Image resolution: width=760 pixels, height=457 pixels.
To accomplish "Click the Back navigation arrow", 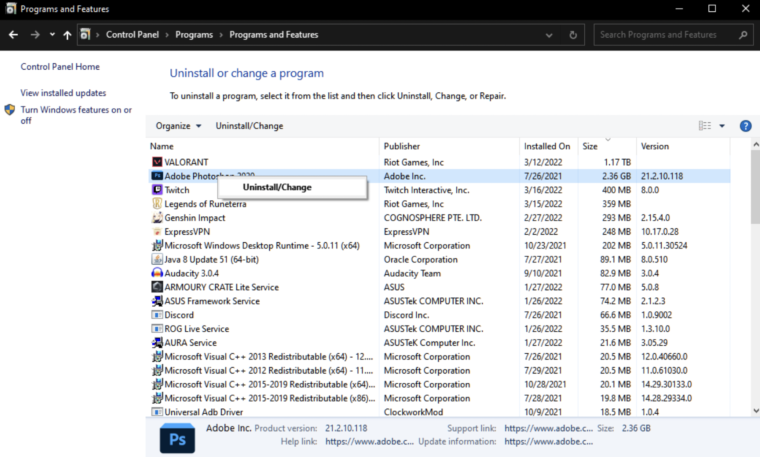I will [13, 35].
